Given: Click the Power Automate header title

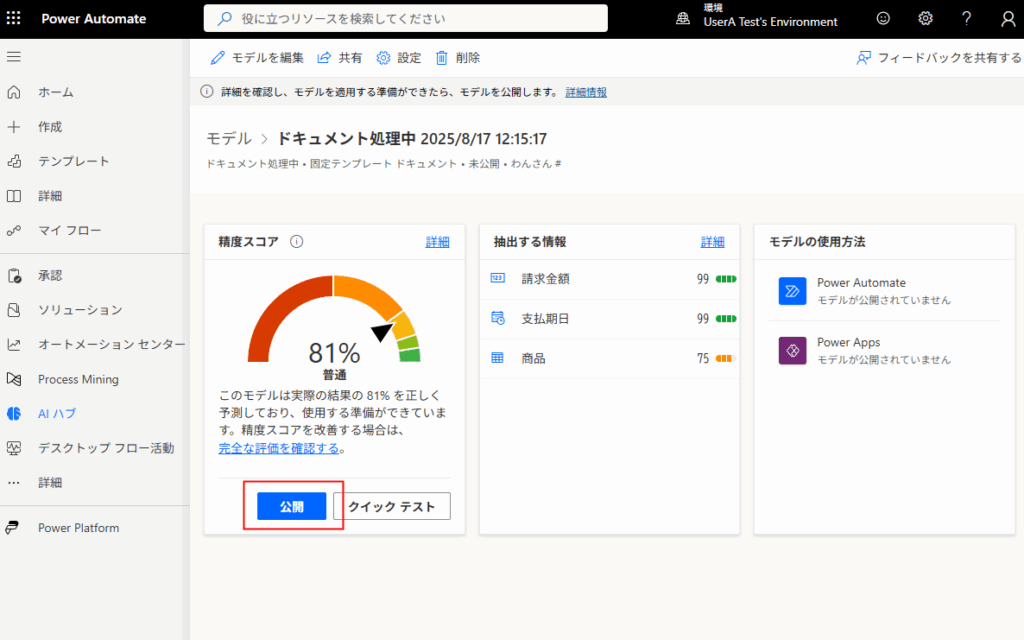Looking at the screenshot, I should (94, 18).
